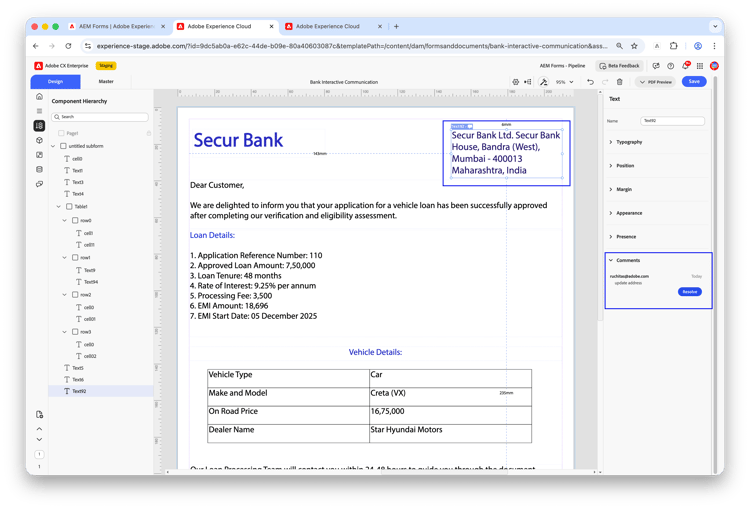Viewport: 750px width, 509px height.
Task: Open the layout fragments rail icon
Action: coord(39,155)
